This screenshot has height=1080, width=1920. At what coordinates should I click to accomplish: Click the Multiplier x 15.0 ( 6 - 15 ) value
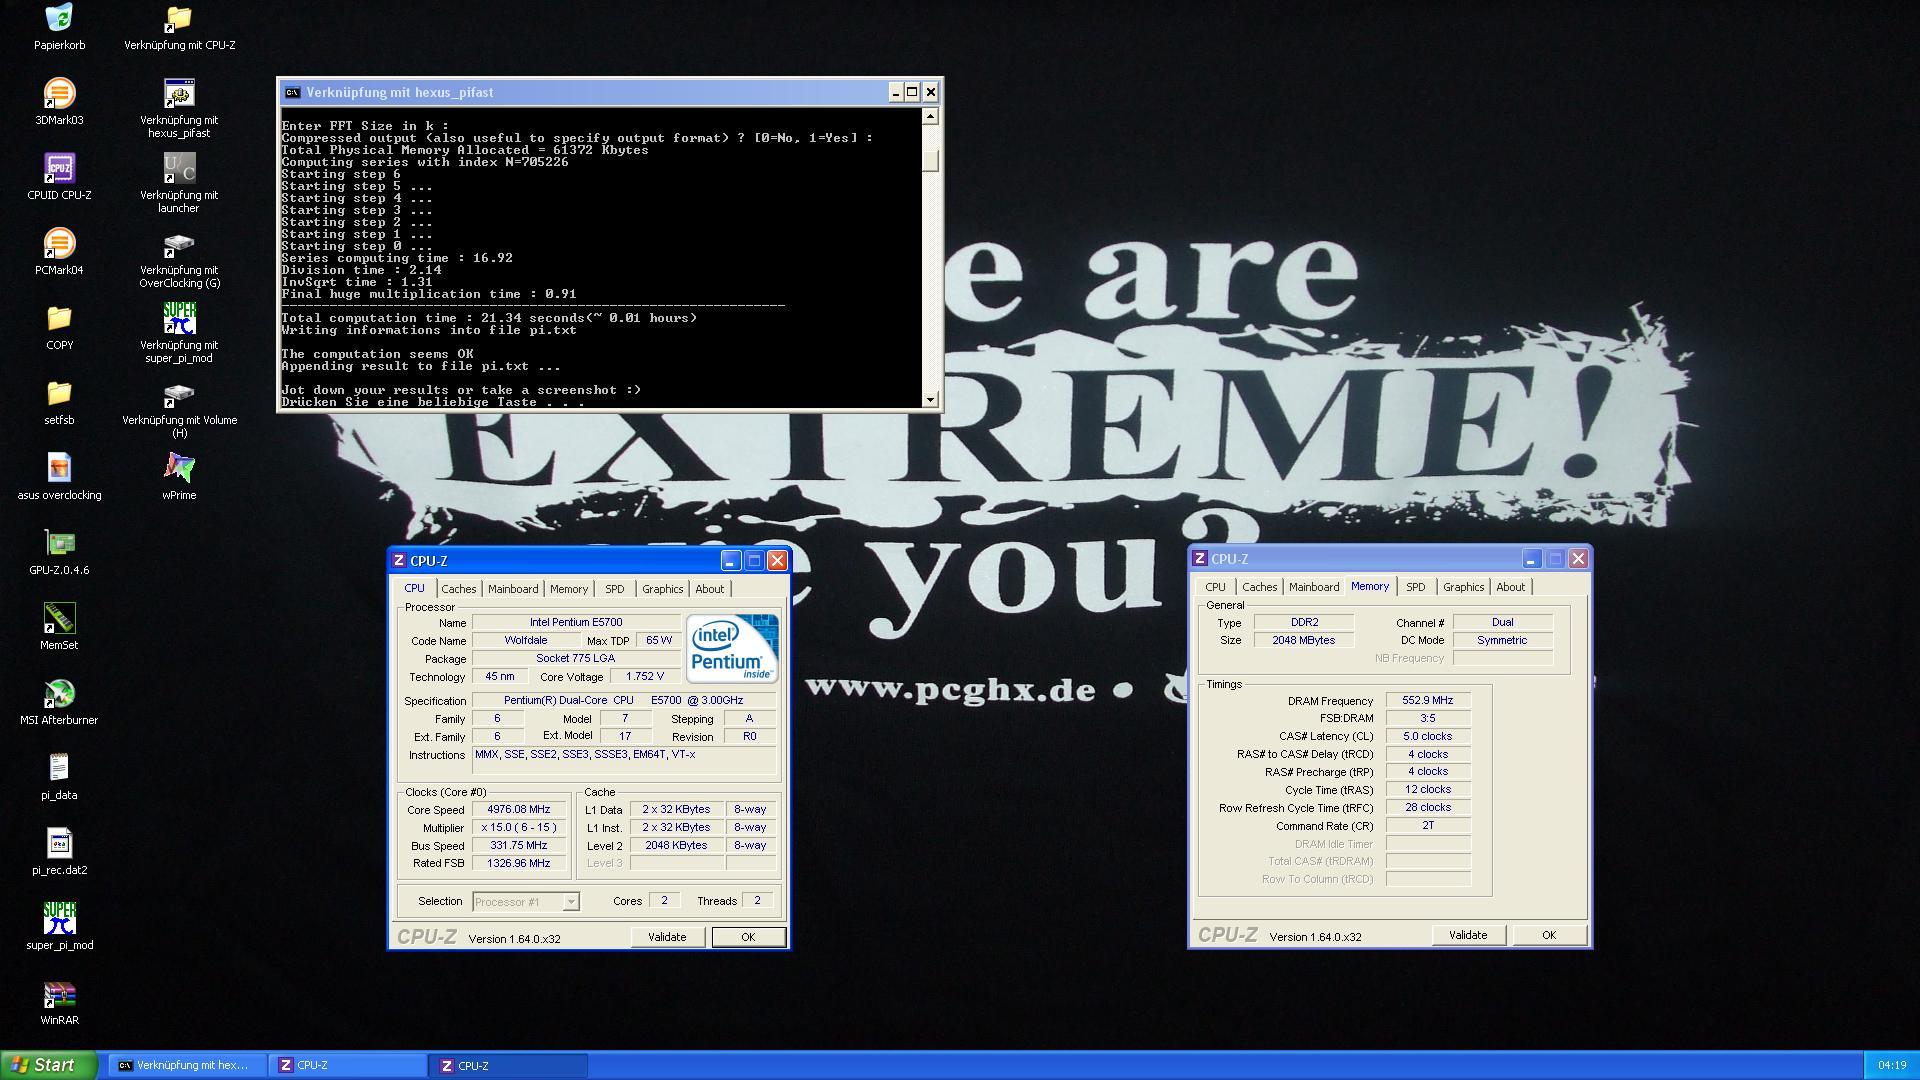coord(518,828)
